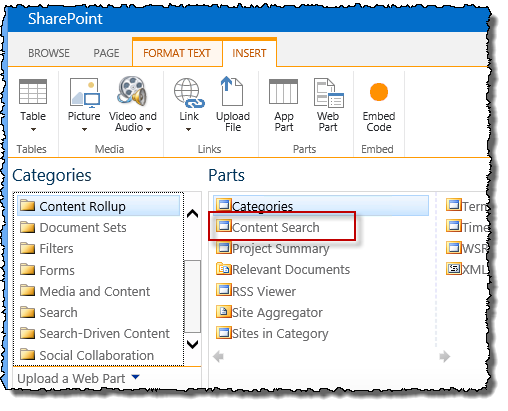Switch to the INSERT tab
The width and height of the screenshot is (508, 411).
tap(249, 53)
